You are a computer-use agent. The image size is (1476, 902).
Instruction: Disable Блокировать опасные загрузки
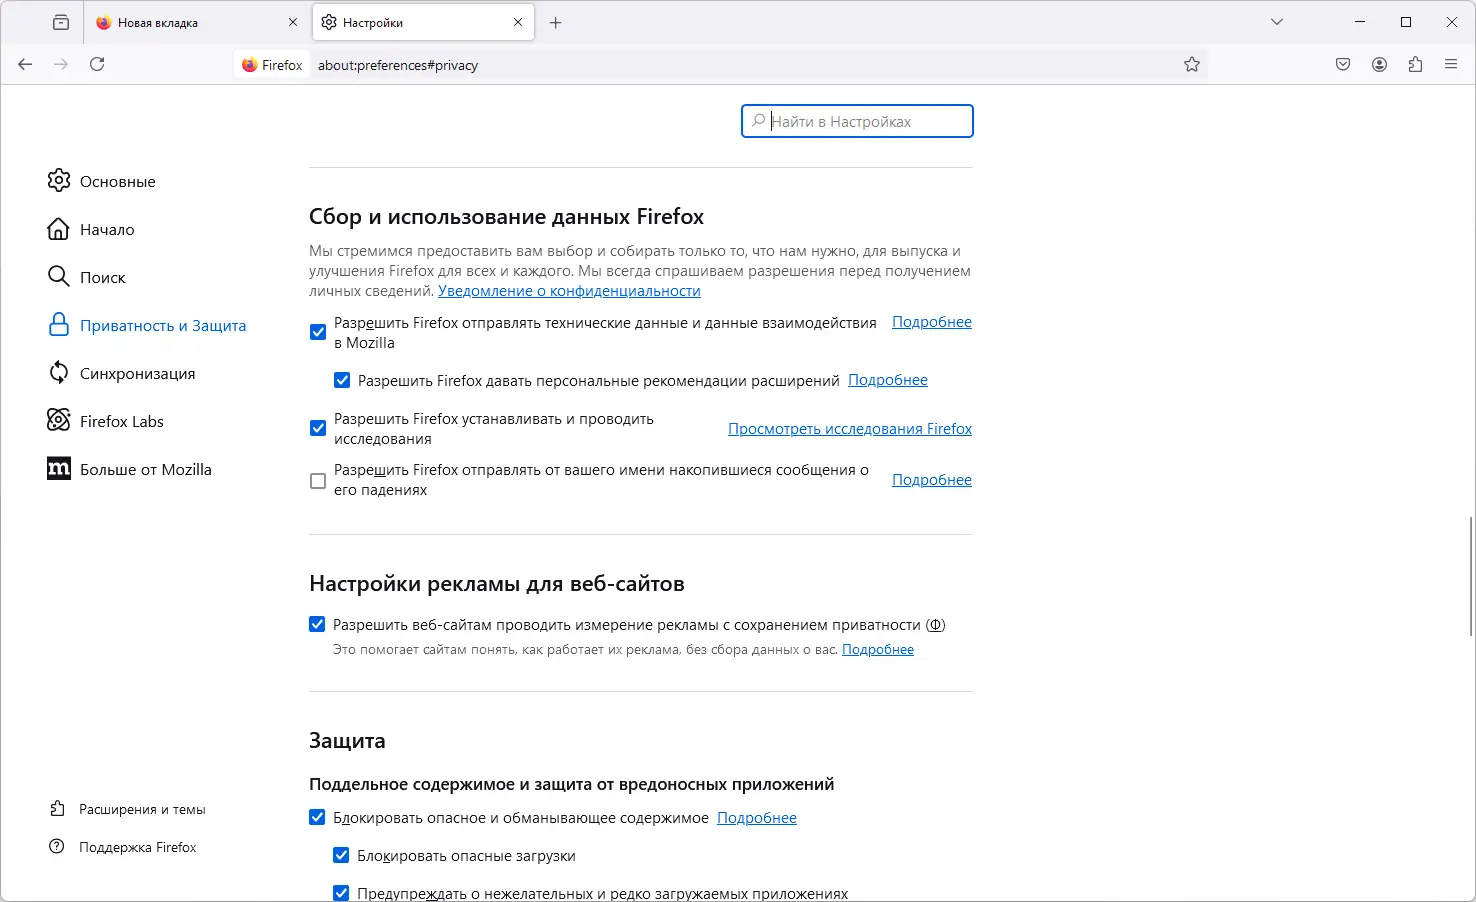click(x=341, y=854)
